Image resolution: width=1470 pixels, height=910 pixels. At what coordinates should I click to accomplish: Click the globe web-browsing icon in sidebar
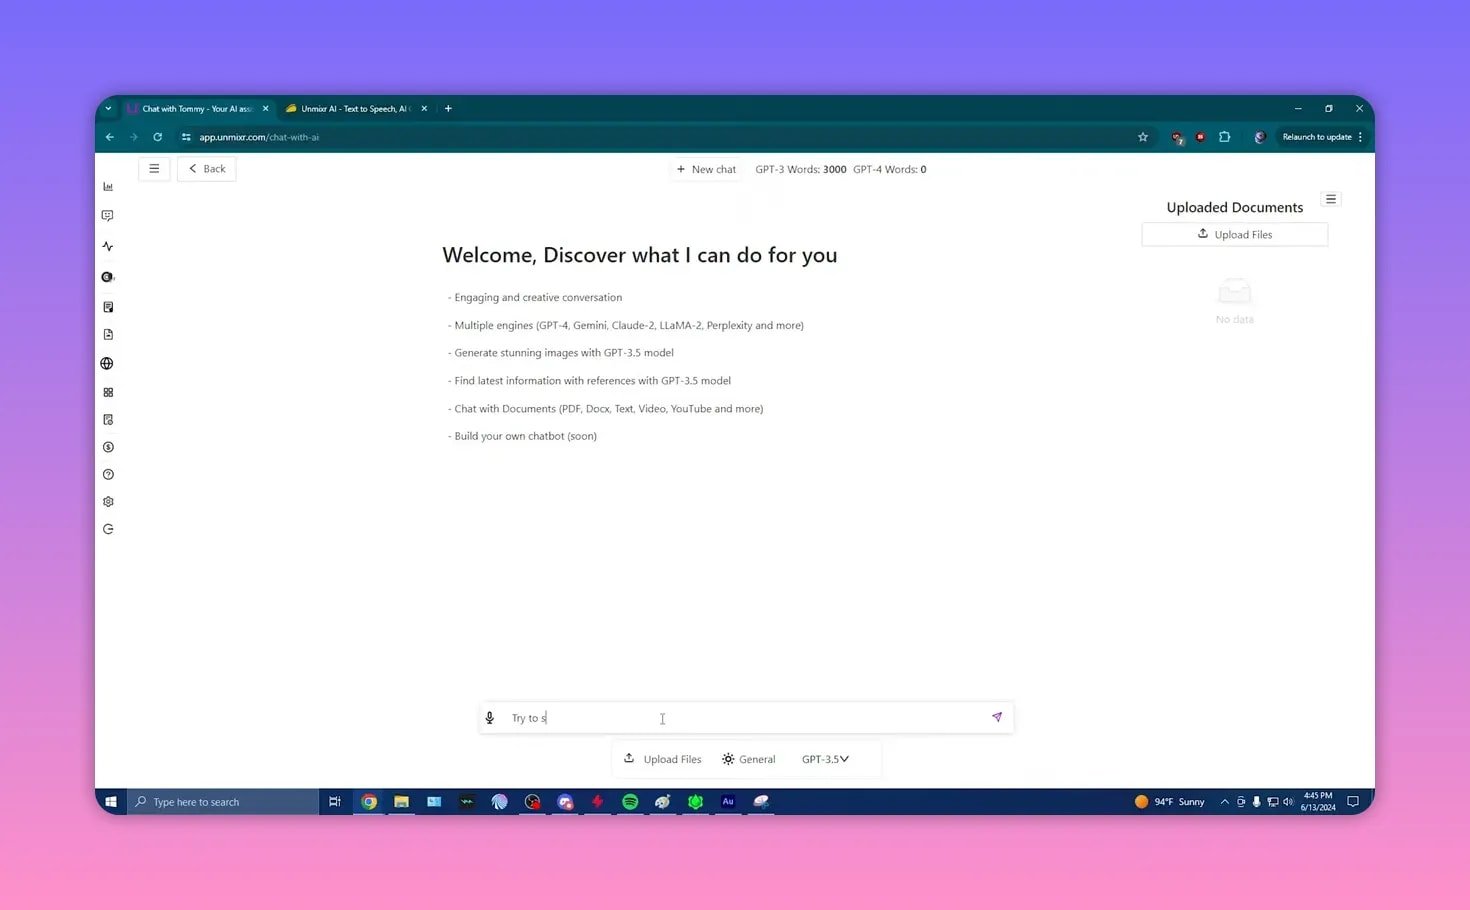108,363
